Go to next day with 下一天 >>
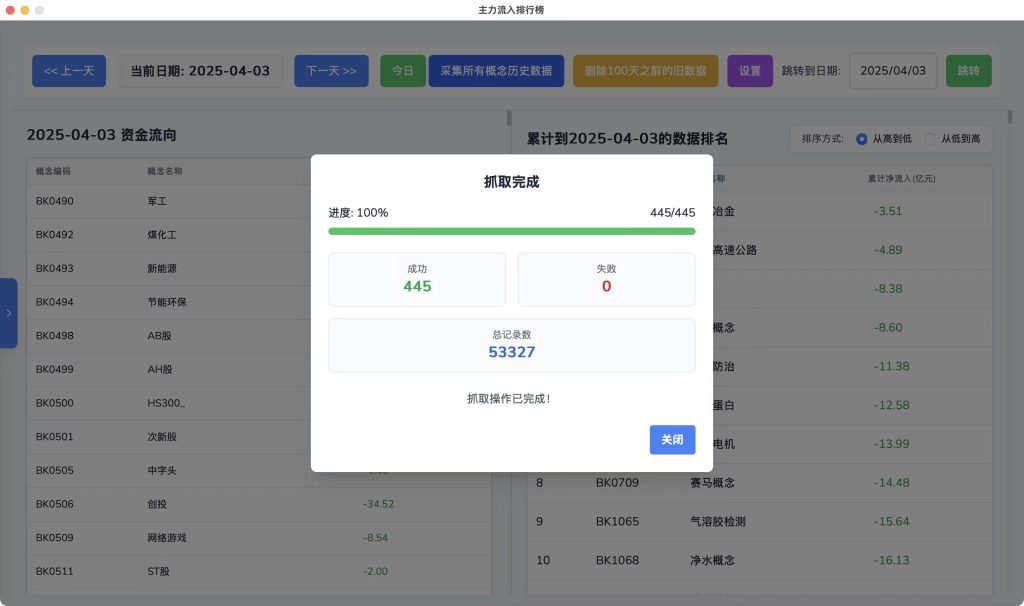Viewport: 1024px width, 606px height. point(331,71)
